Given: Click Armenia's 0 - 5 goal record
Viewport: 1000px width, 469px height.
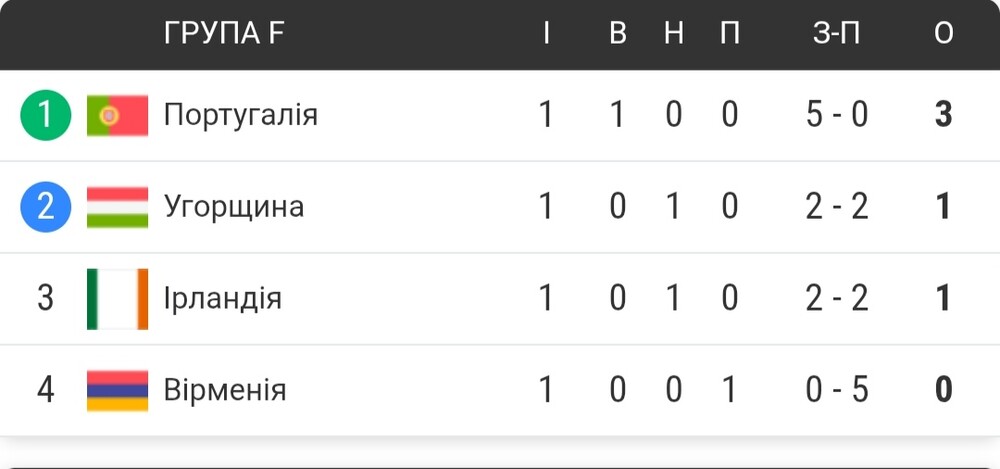Looking at the screenshot, I should [837, 390].
